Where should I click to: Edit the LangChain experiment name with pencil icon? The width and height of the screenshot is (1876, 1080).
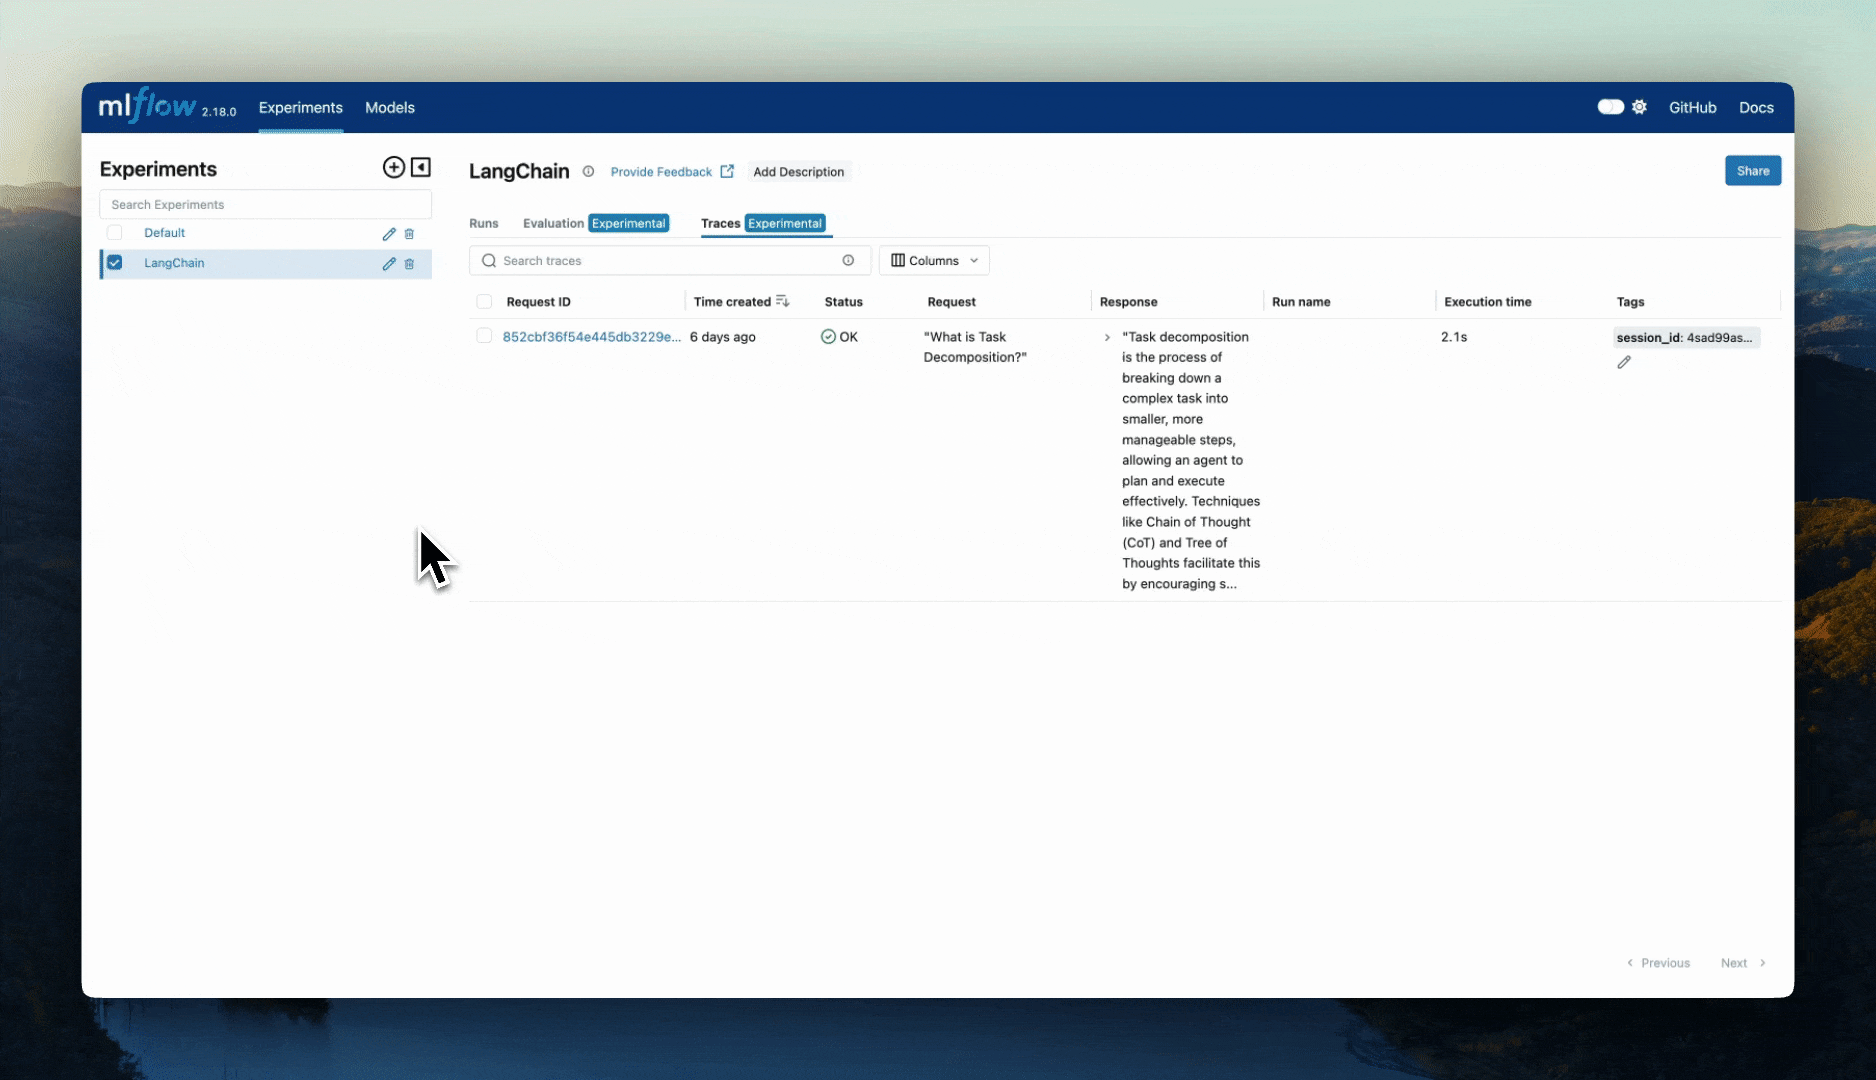click(389, 264)
